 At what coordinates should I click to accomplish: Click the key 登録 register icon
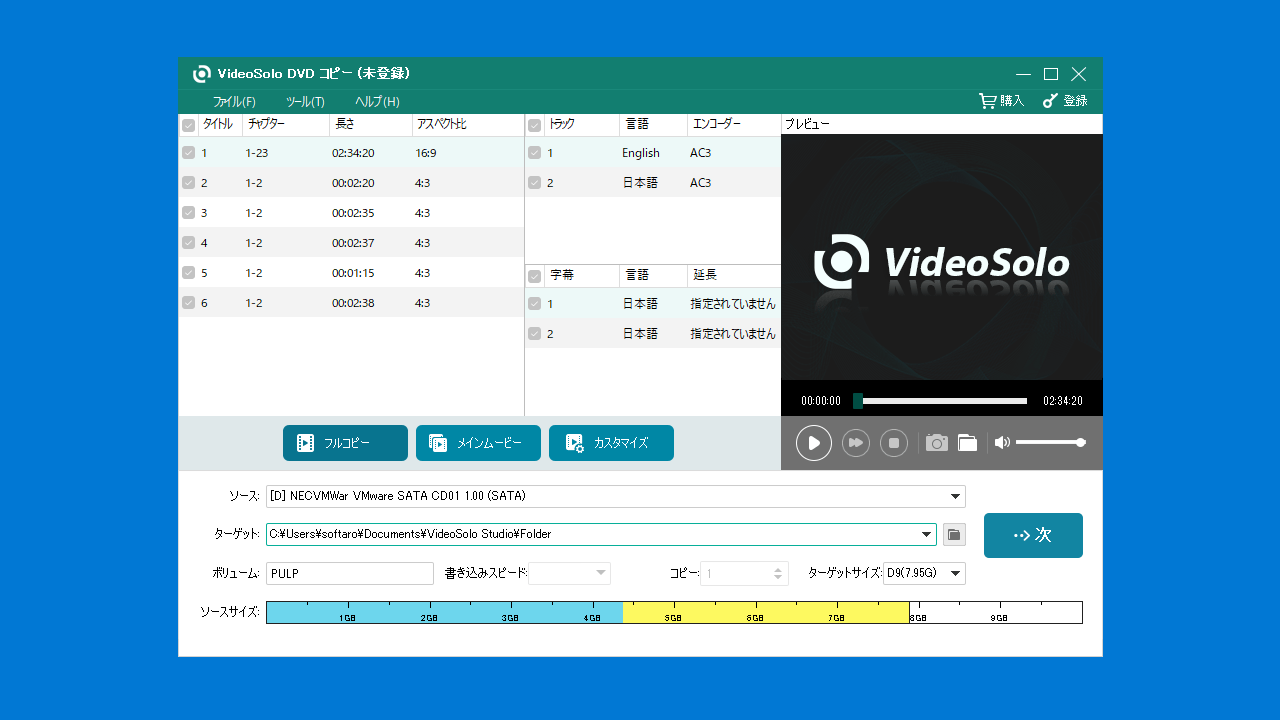[x=1050, y=101]
